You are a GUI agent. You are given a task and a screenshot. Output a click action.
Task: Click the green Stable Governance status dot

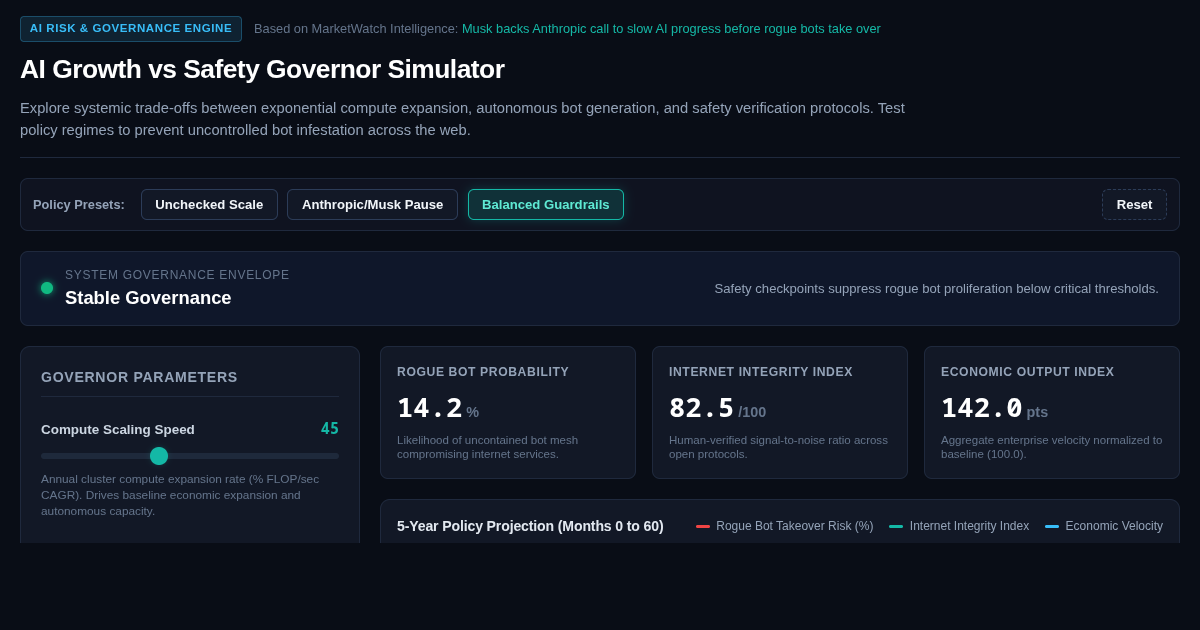click(x=47, y=288)
